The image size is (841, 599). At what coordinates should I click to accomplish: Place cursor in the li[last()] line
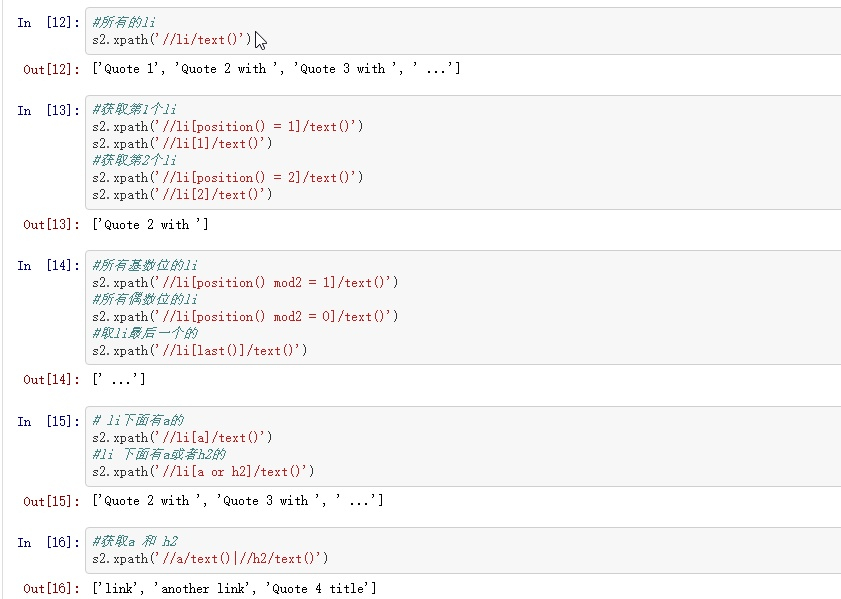point(199,350)
